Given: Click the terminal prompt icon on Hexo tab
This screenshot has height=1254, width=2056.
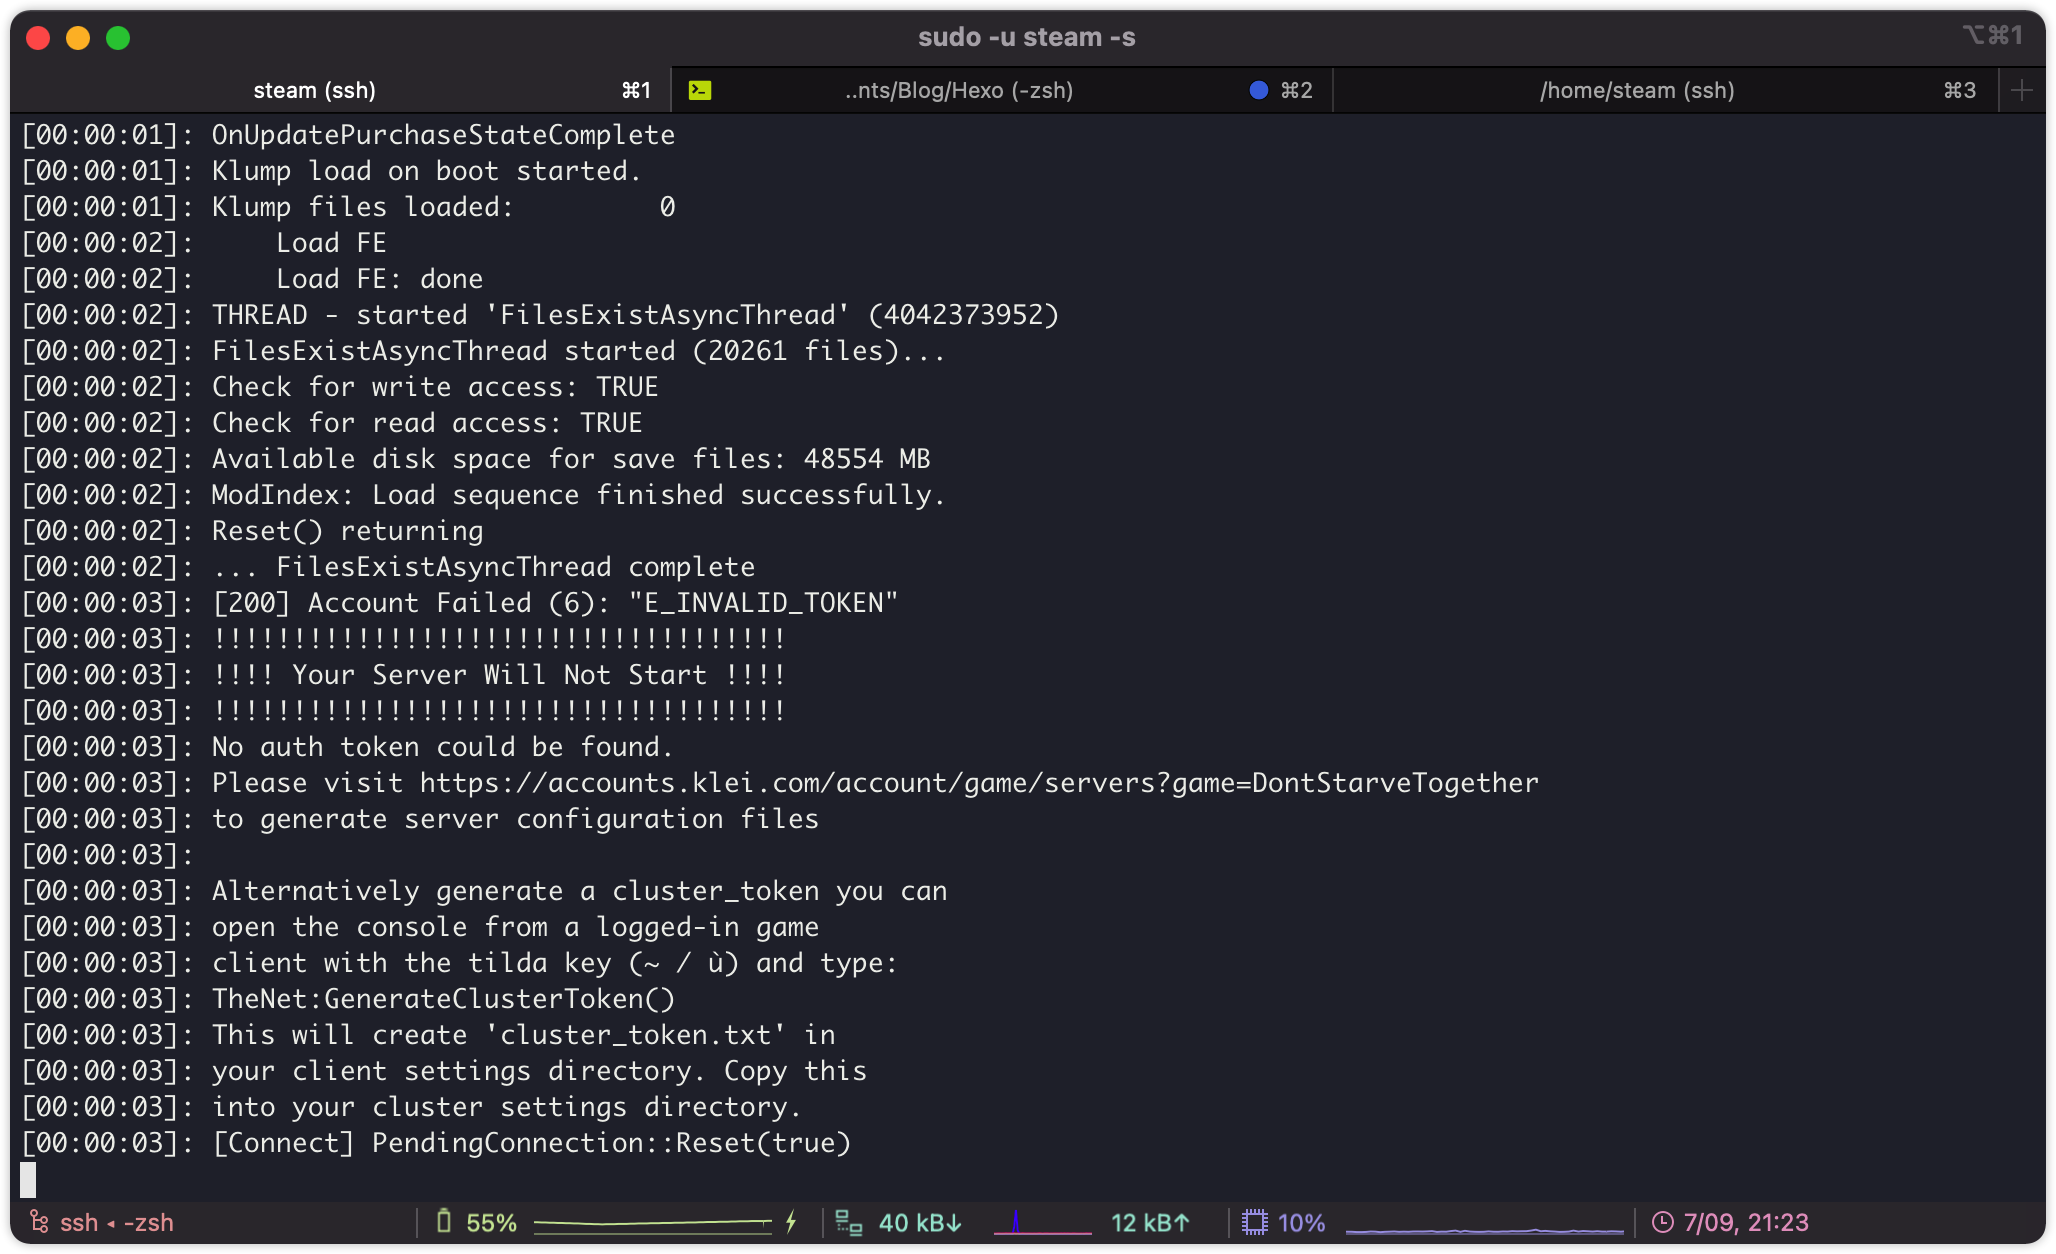Looking at the screenshot, I should 700,90.
